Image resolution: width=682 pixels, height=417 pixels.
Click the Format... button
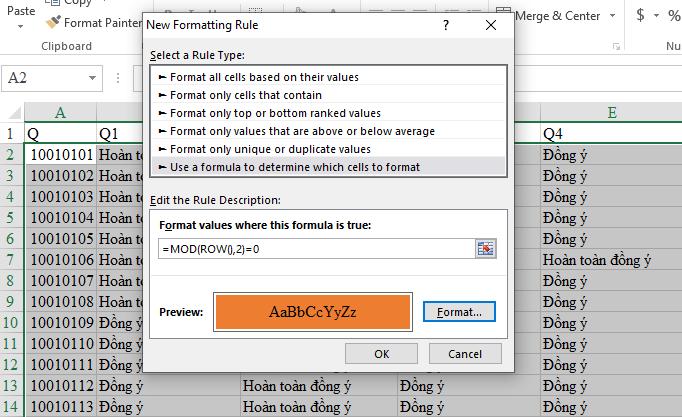458,312
